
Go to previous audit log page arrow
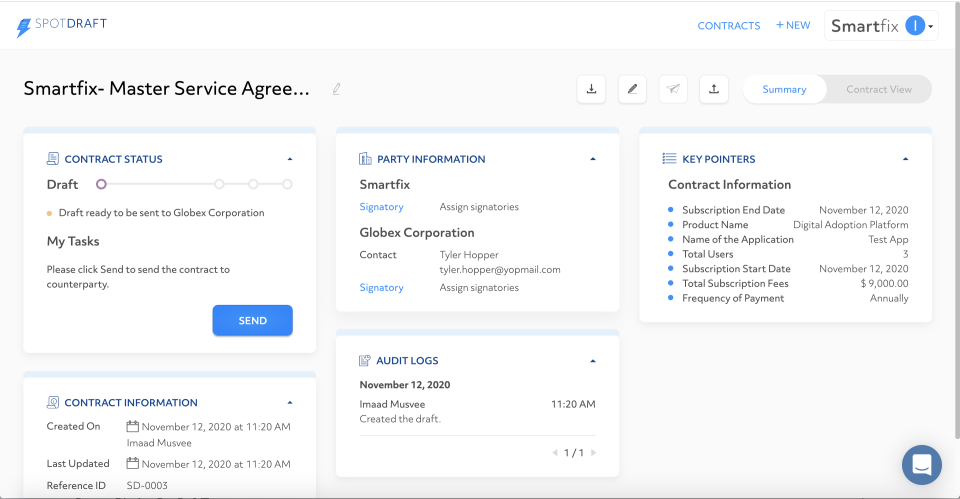[x=556, y=453]
